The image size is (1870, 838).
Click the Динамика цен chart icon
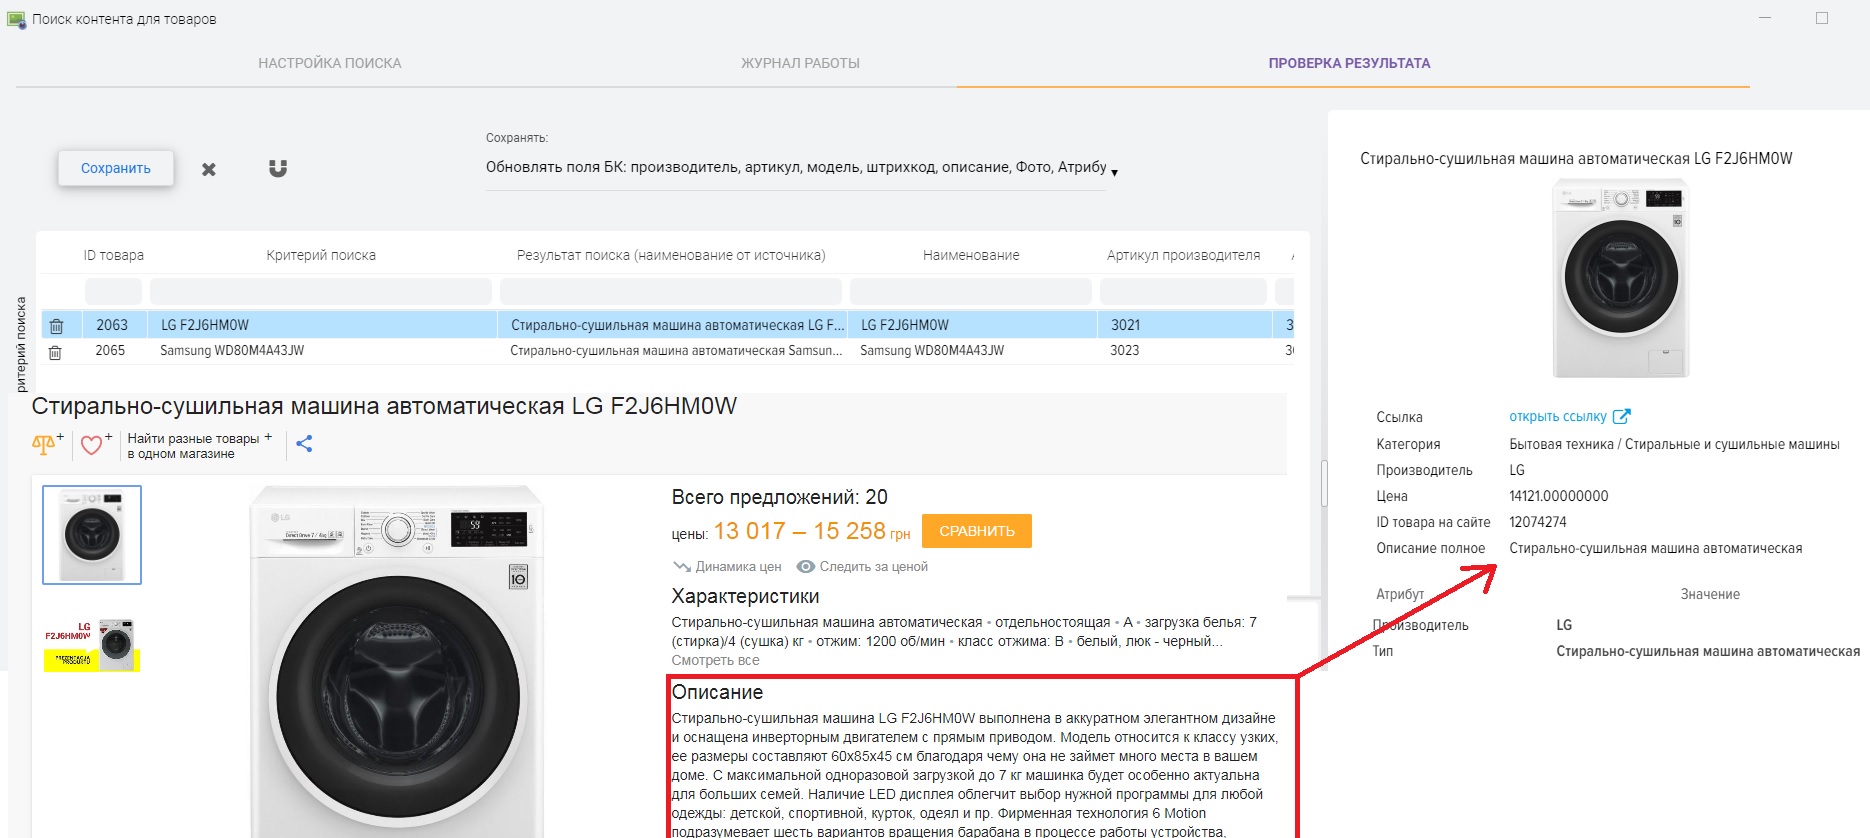click(682, 566)
